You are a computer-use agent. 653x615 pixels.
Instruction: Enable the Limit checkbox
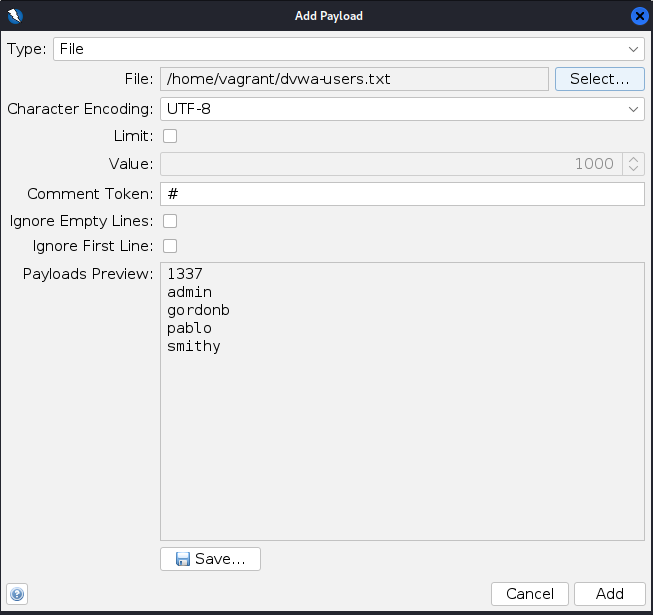tap(170, 136)
